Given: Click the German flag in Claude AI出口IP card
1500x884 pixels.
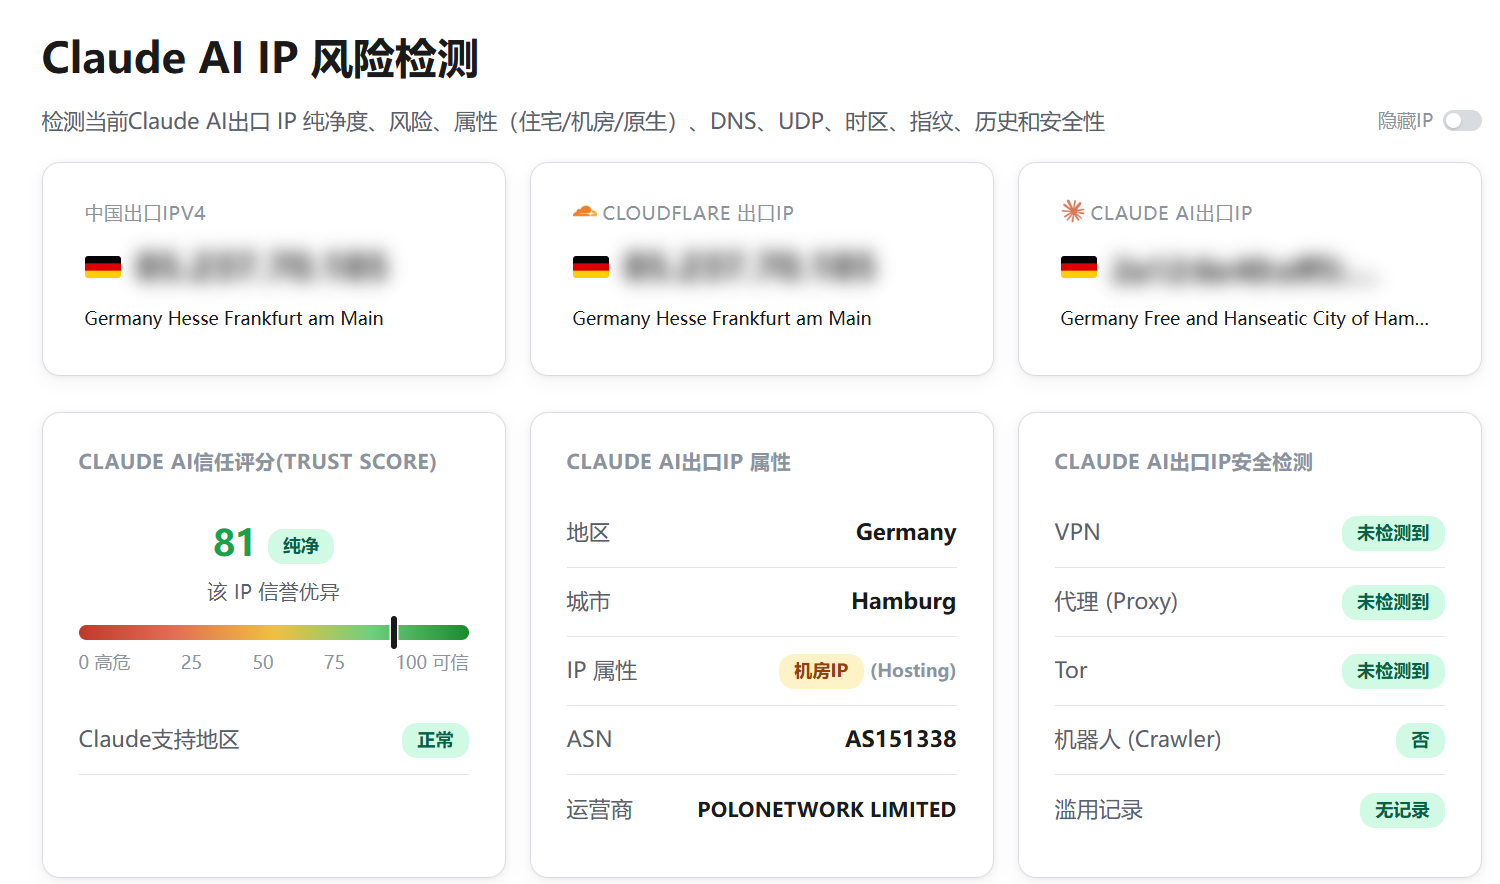Looking at the screenshot, I should point(1079,267).
